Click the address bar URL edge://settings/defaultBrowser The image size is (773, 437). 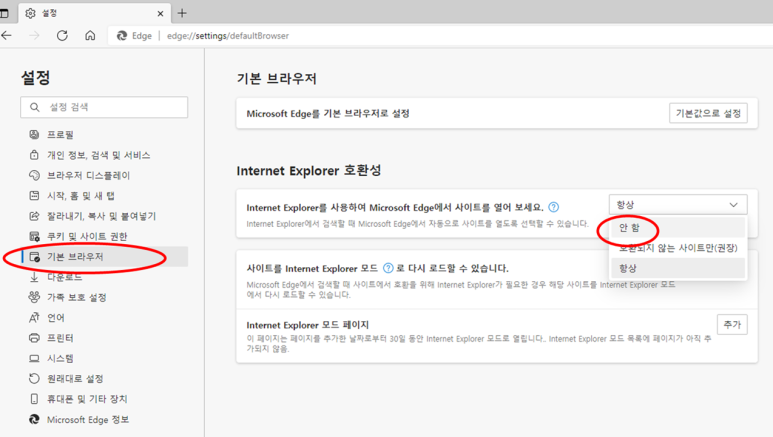[x=228, y=36]
